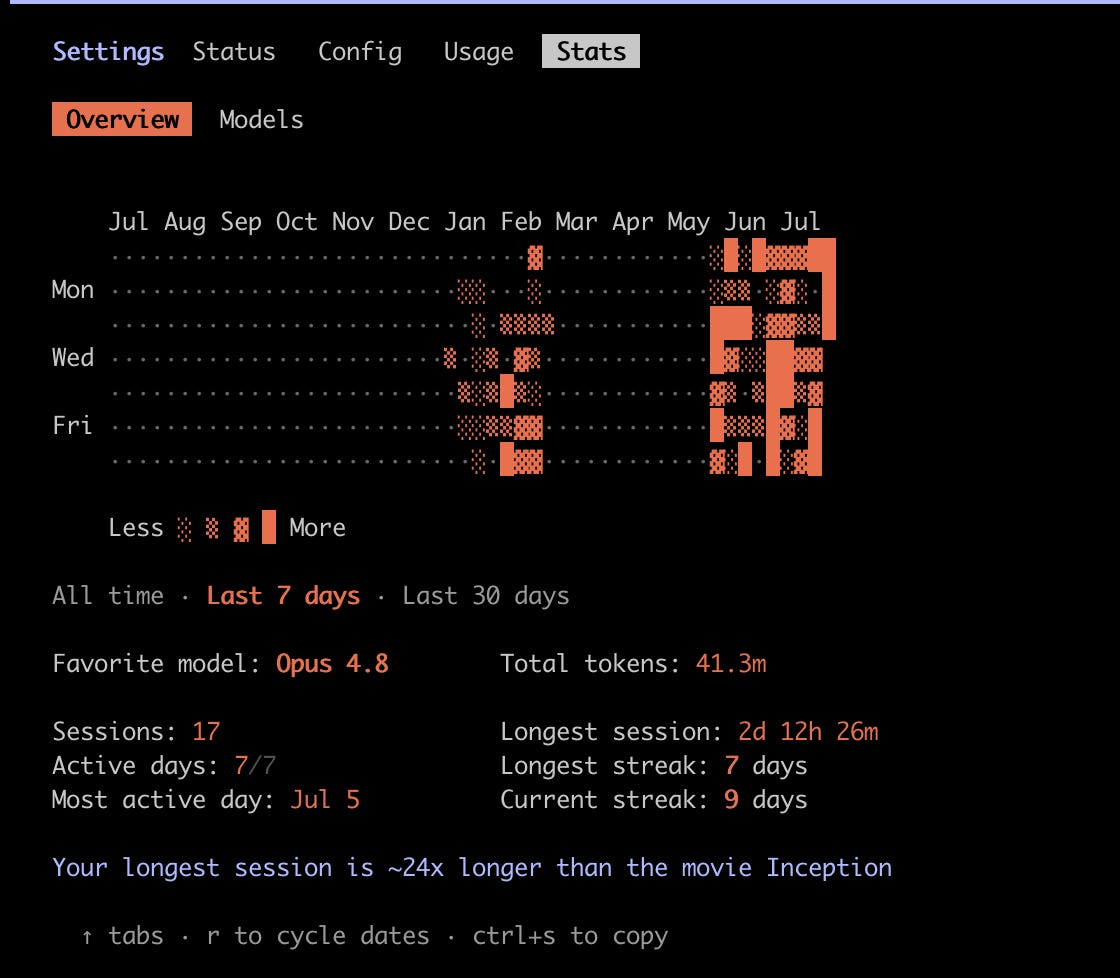
Task: Click the Mar month label
Action: click(x=576, y=221)
